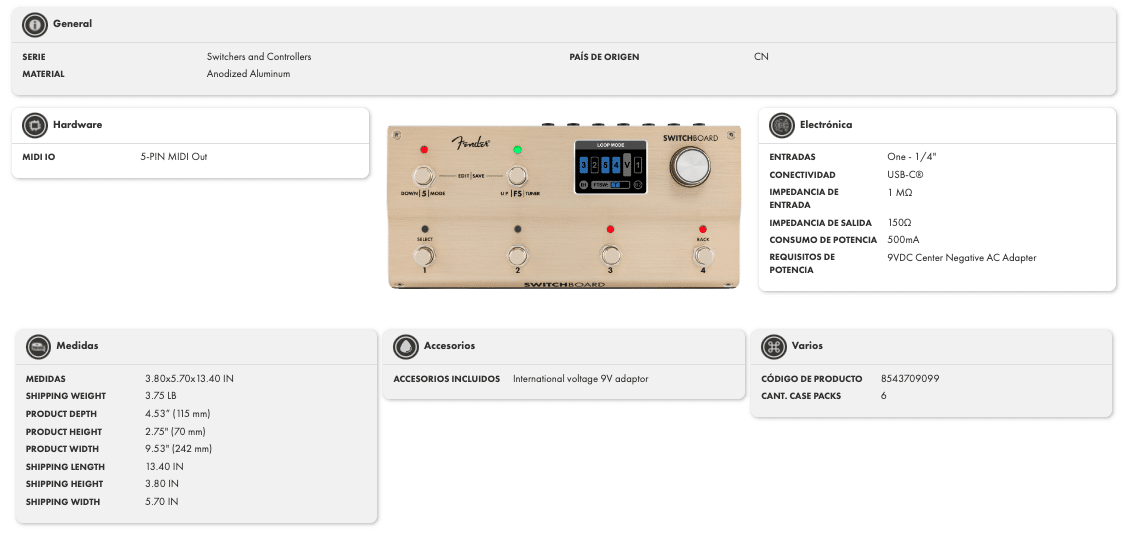Select the Medidas section heading
The image size is (1126, 545).
(x=77, y=345)
